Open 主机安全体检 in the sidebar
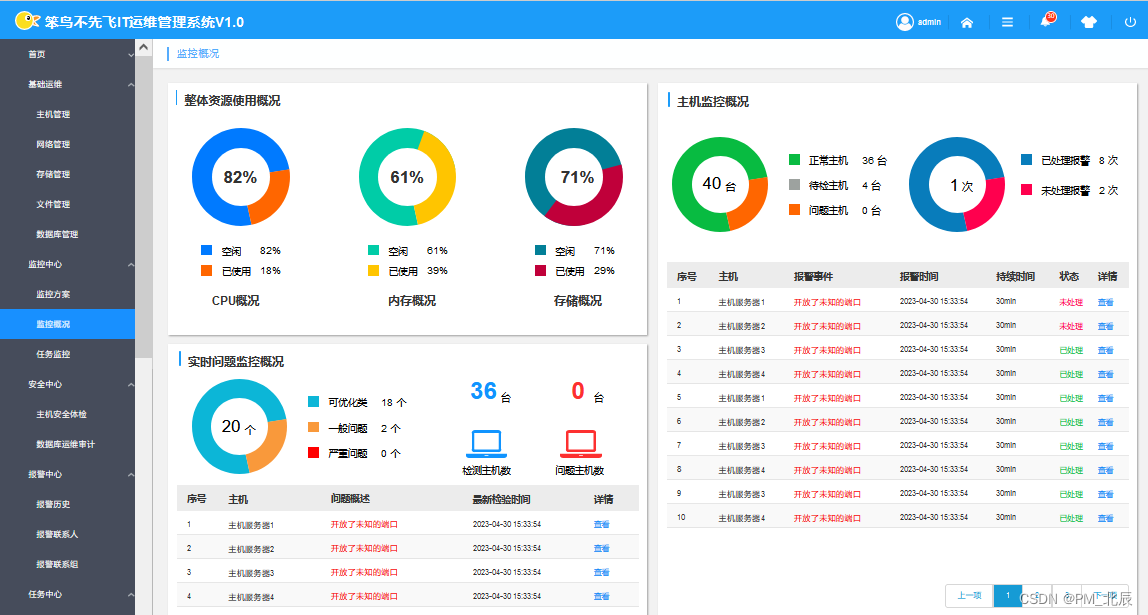This screenshot has width=1148, height=615. pyautogui.click(x=62, y=414)
